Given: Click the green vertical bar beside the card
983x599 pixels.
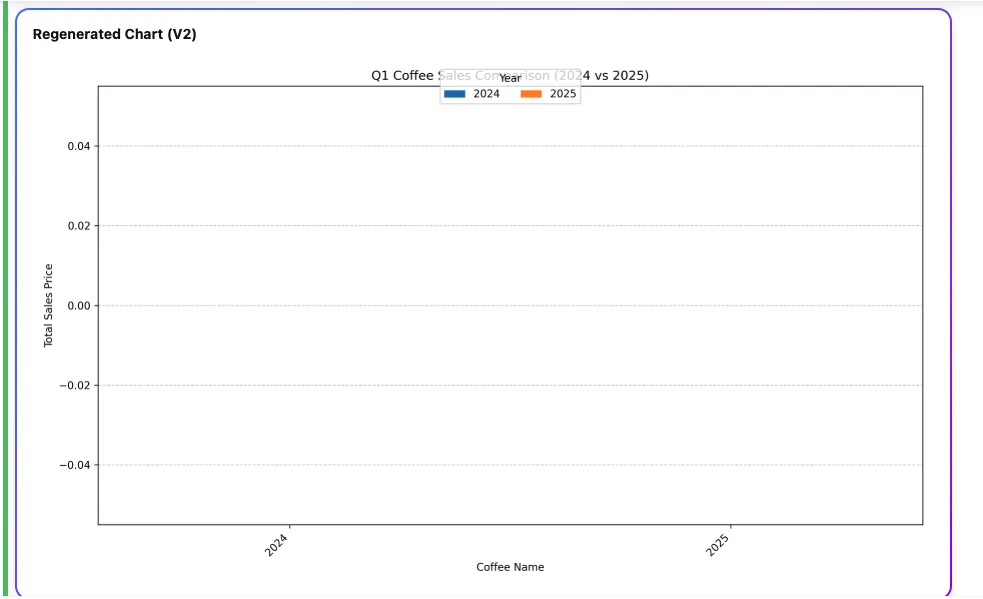Looking at the screenshot, I should tap(6, 299).
